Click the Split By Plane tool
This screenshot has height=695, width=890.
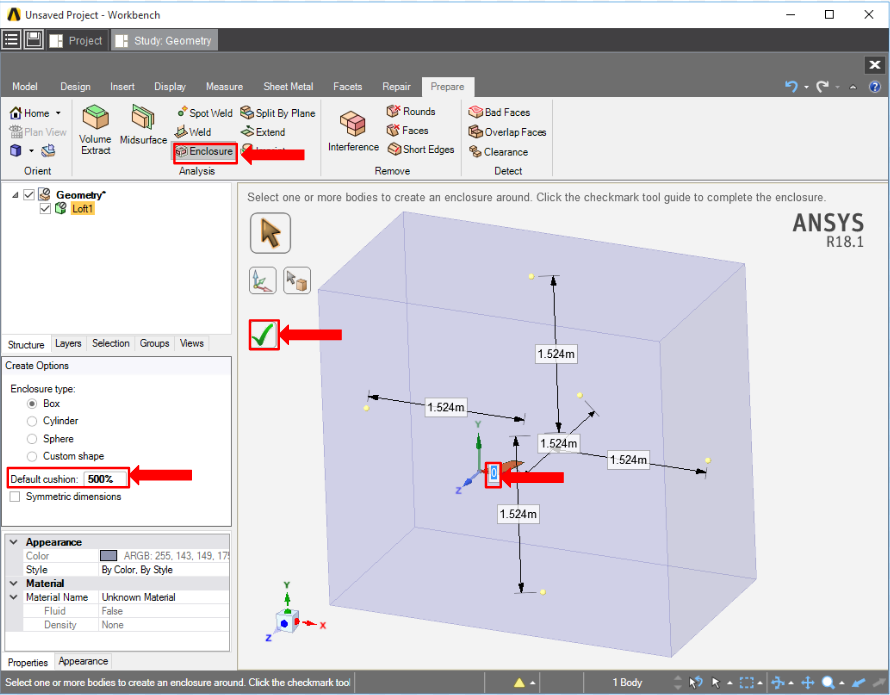click(x=278, y=112)
